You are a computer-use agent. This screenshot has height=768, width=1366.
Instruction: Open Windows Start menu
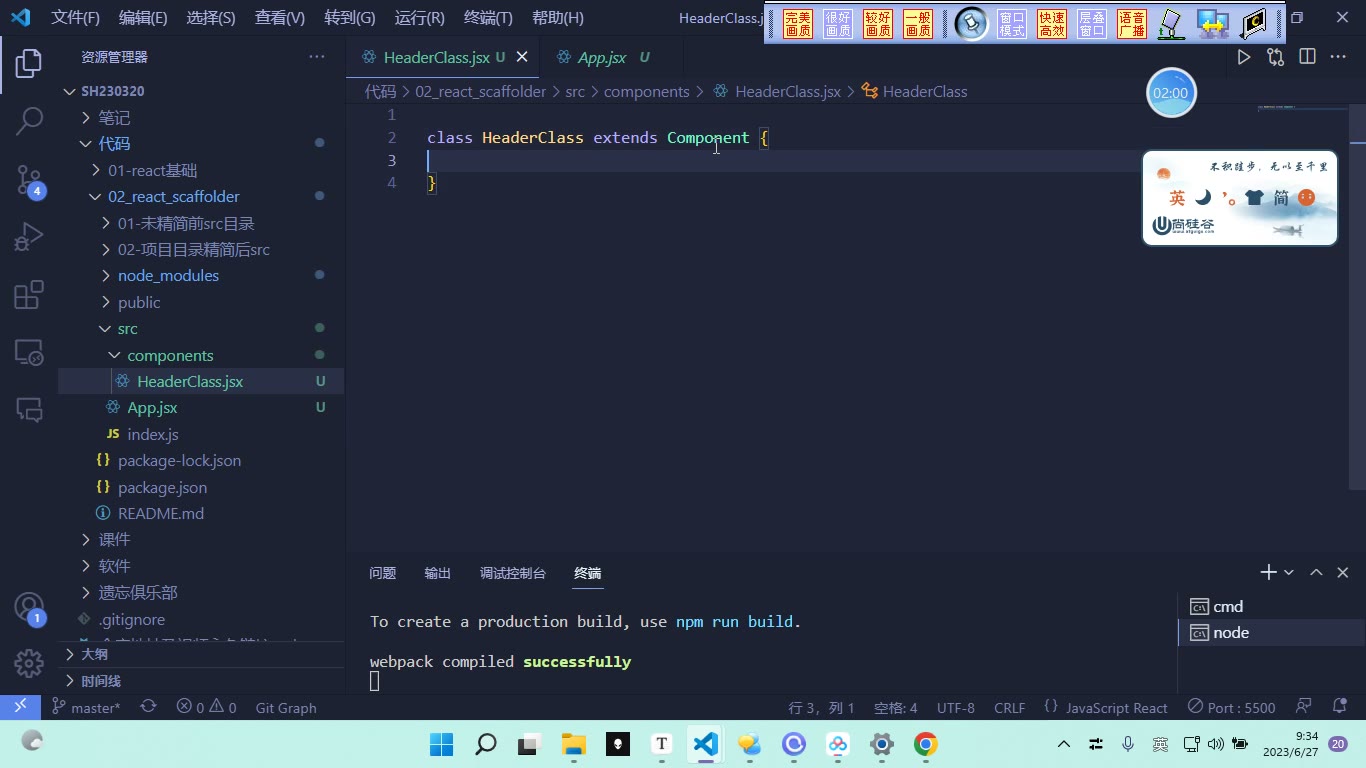click(442, 744)
